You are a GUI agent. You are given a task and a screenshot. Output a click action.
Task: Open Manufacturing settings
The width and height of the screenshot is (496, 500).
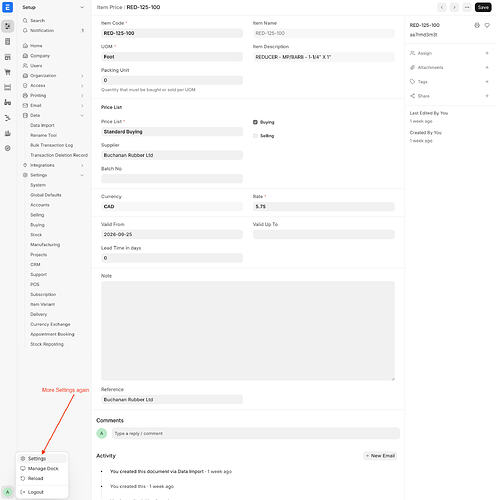click(45, 245)
